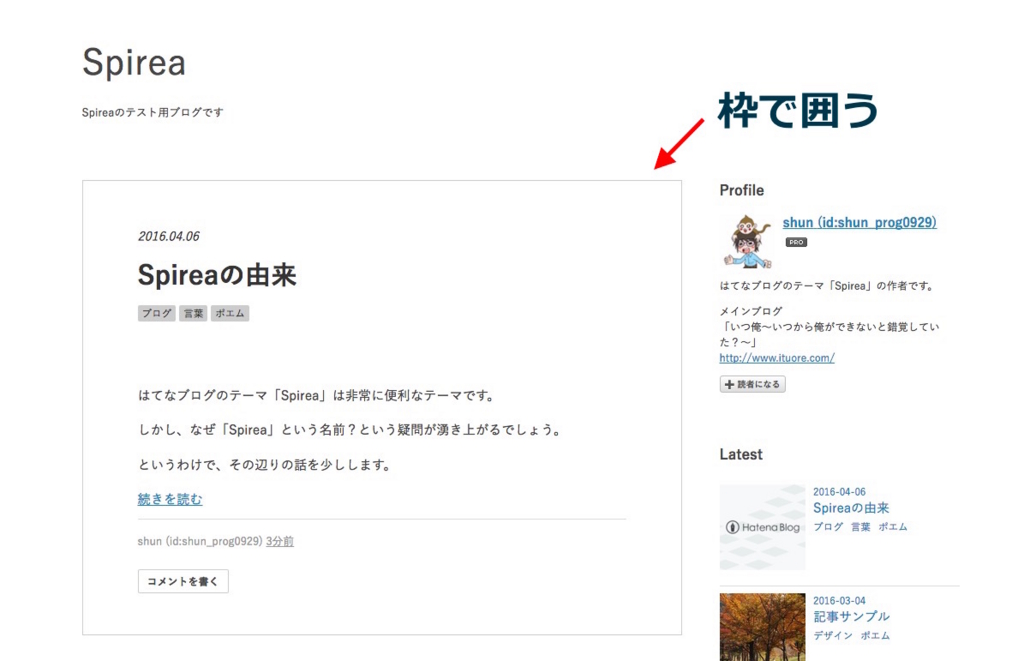Select ブログ tag in Latest first entry
This screenshot has width=1024, height=661.
point(828,527)
